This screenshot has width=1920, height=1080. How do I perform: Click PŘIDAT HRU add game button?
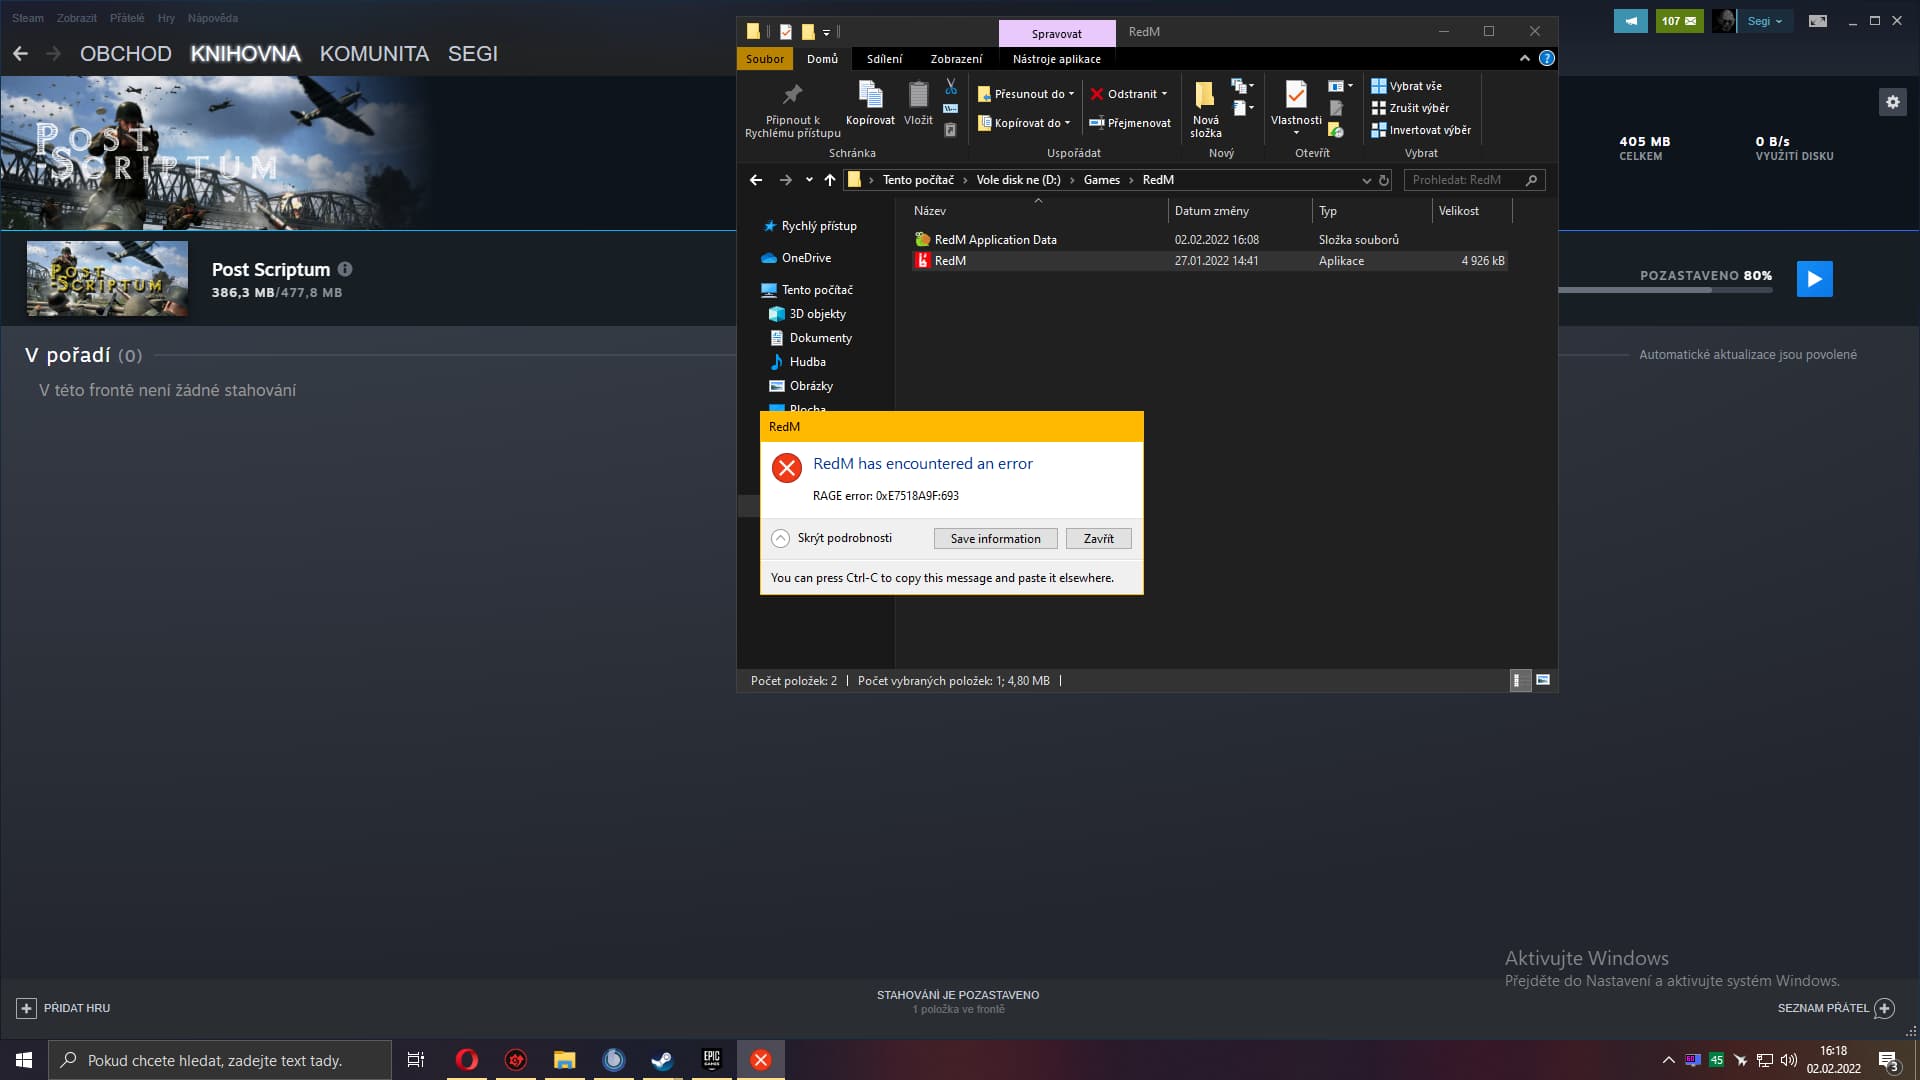tap(64, 1008)
